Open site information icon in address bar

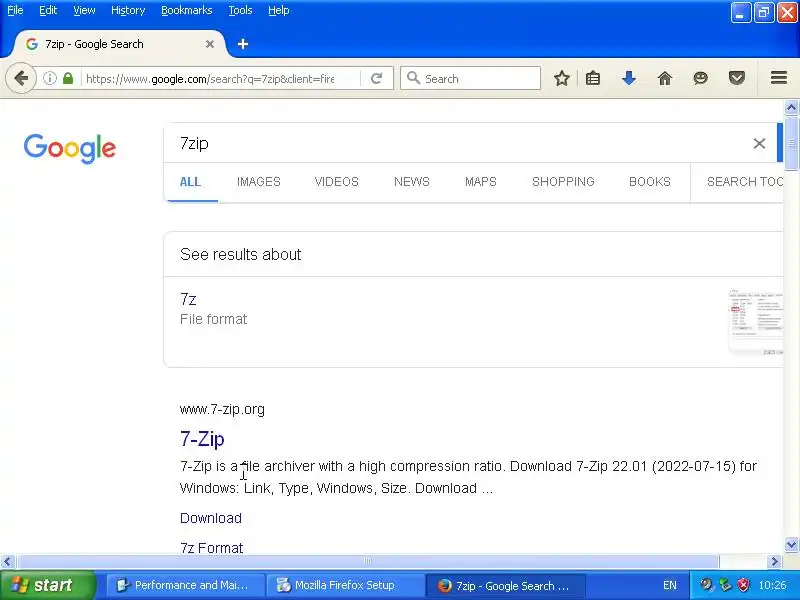click(49, 79)
